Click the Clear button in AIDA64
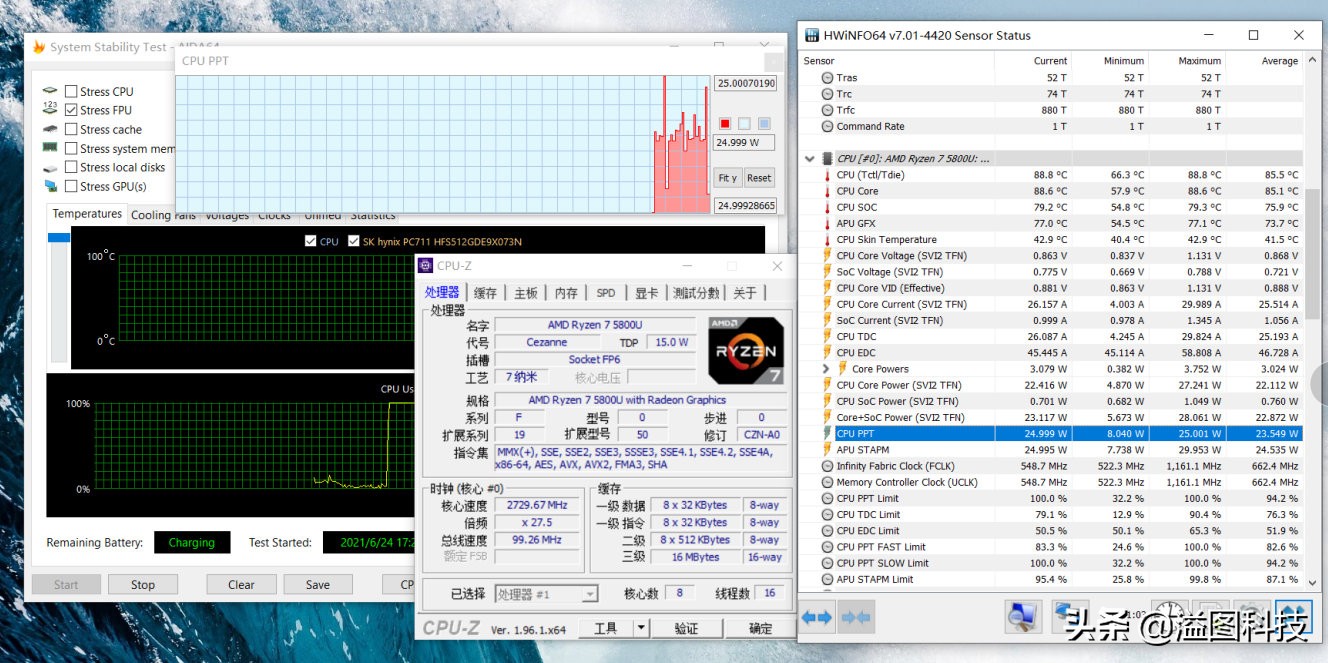The width and height of the screenshot is (1328, 663). click(x=241, y=585)
